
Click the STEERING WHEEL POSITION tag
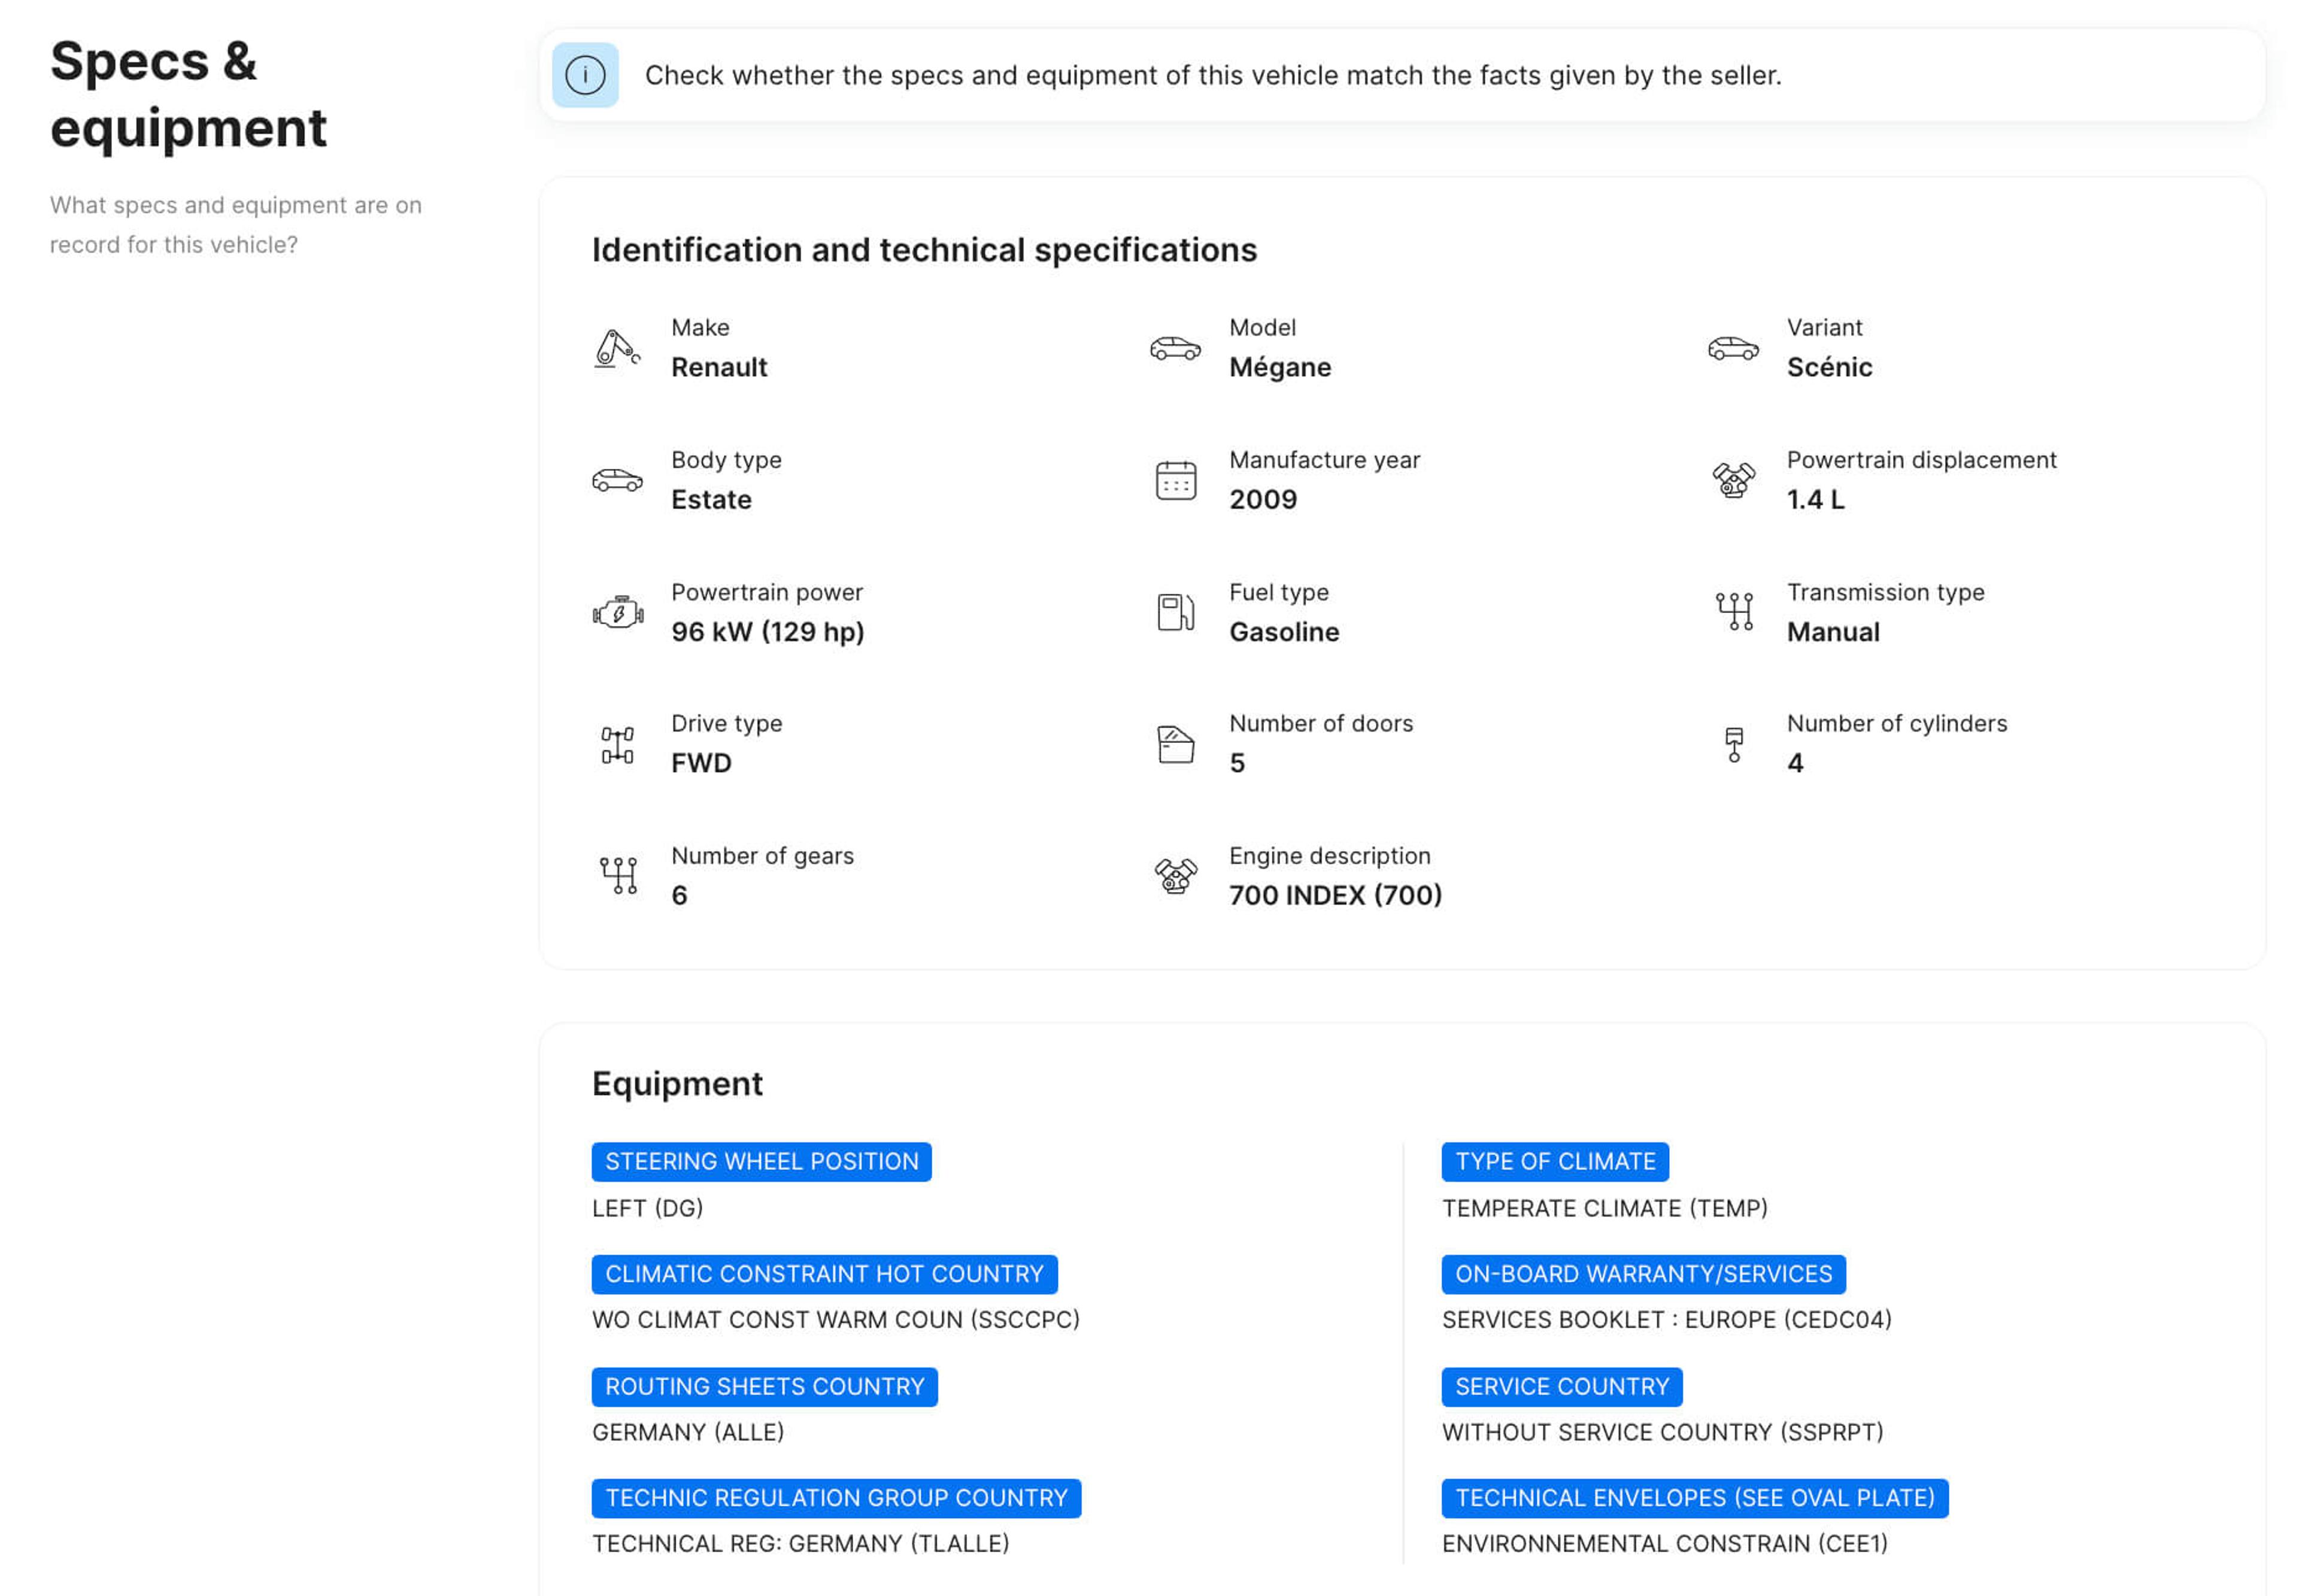tap(761, 1161)
